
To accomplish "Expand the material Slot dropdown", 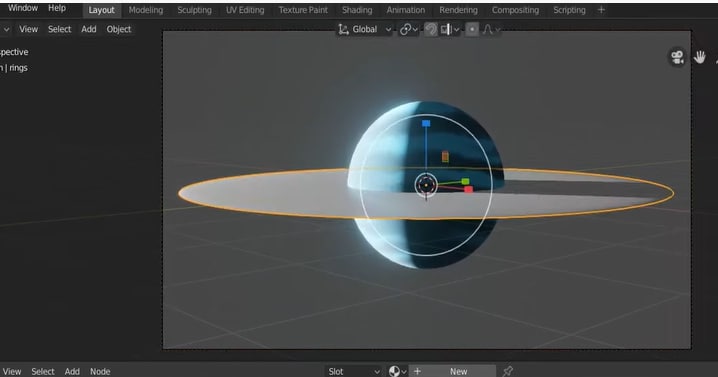I will tap(354, 371).
